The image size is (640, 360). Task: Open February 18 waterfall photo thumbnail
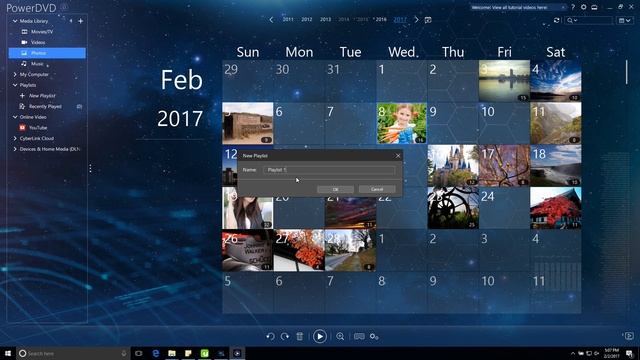(556, 166)
